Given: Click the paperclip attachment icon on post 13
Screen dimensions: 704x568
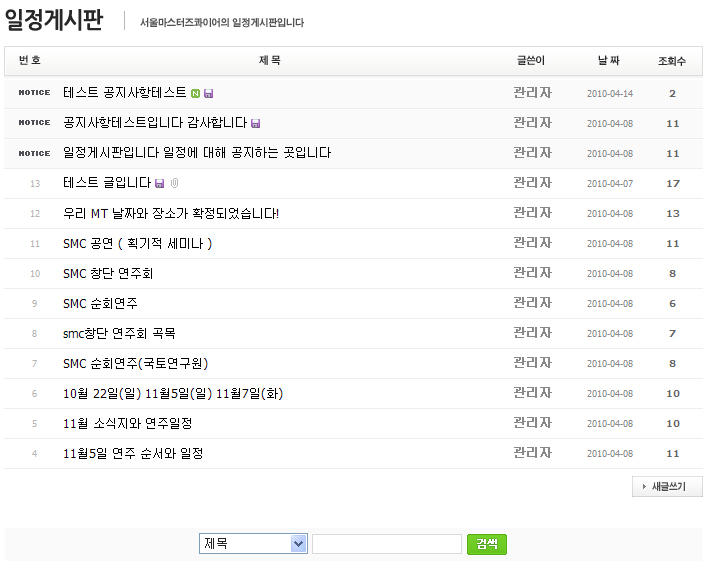Looking at the screenshot, I should point(174,184).
